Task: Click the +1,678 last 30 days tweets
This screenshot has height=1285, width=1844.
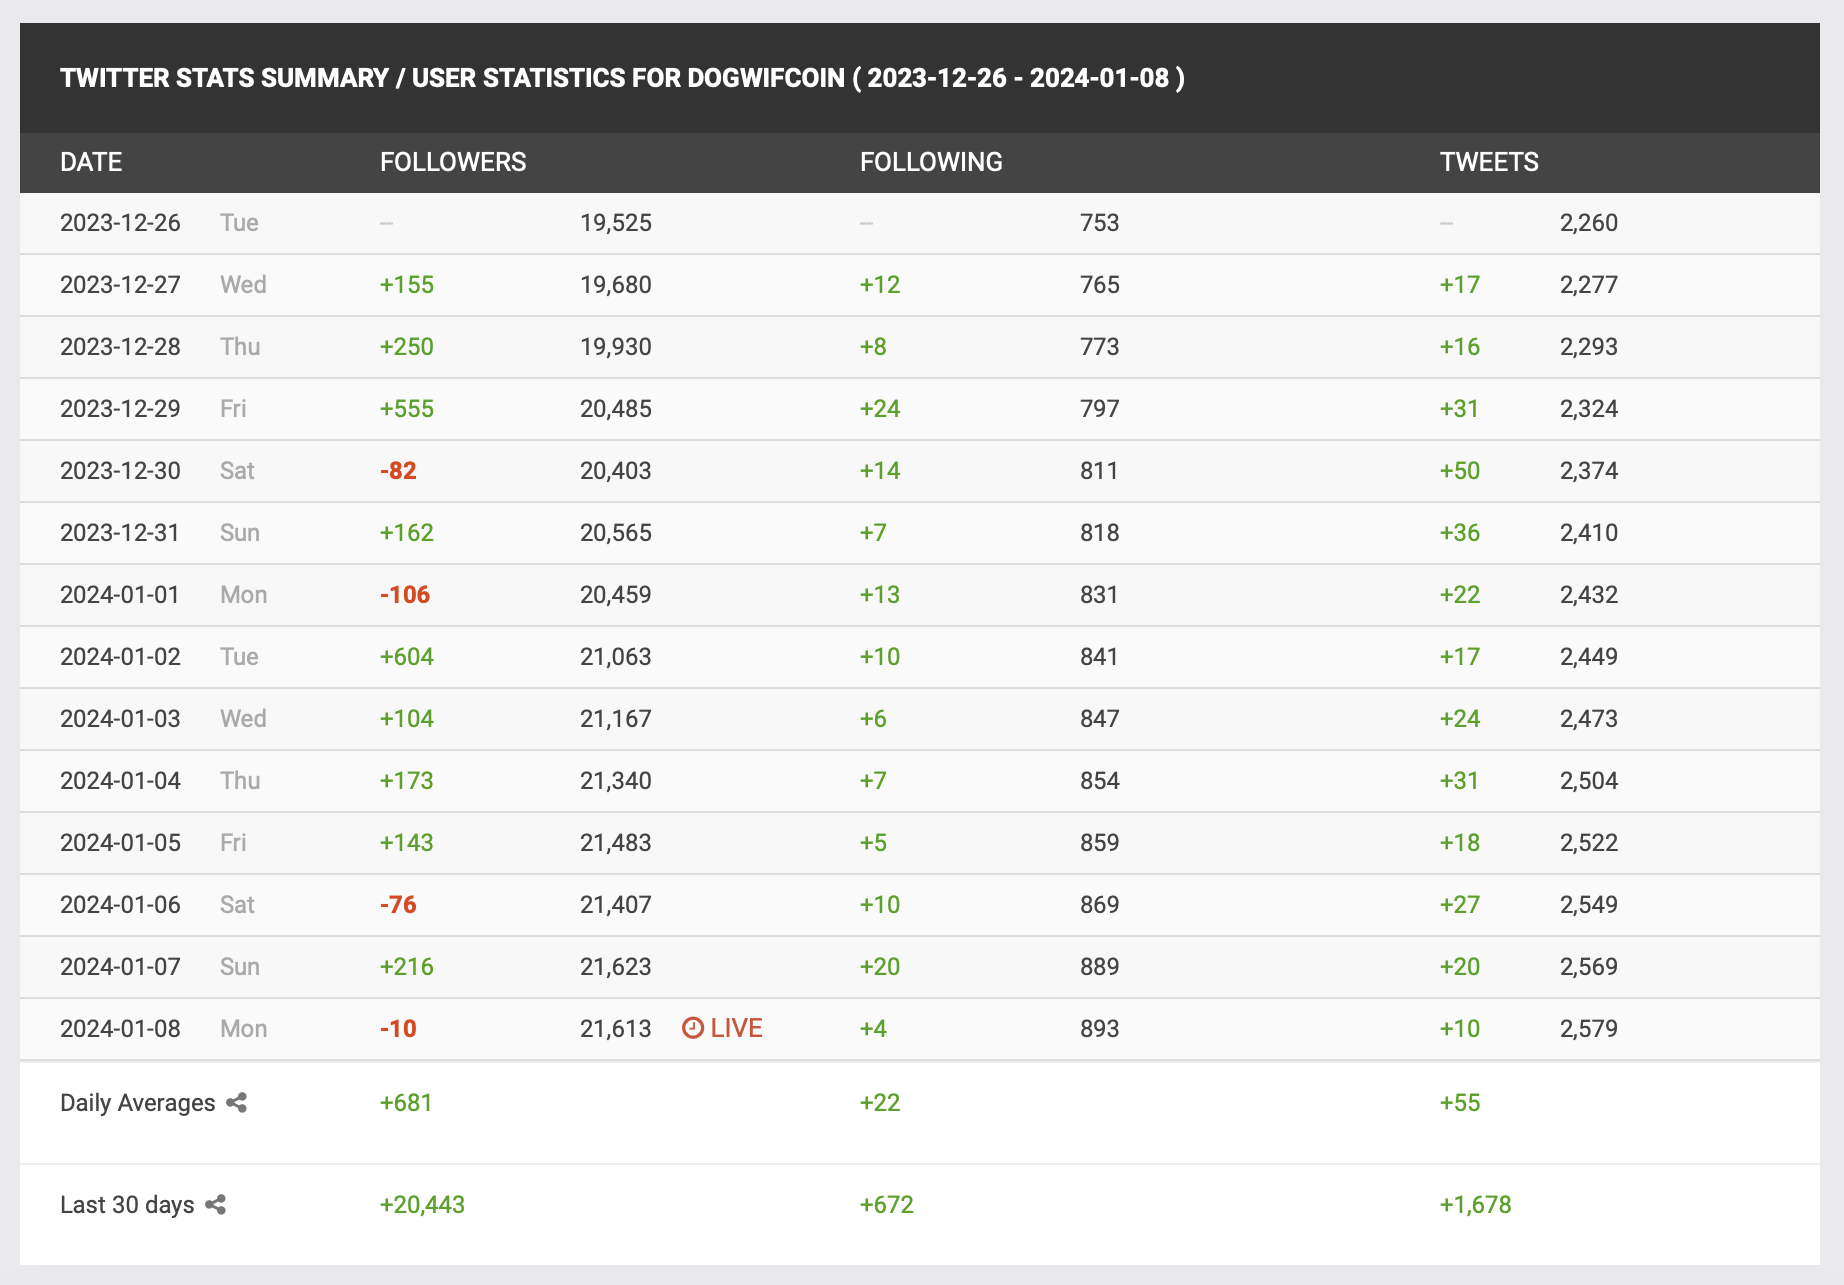Action: 1475,1204
